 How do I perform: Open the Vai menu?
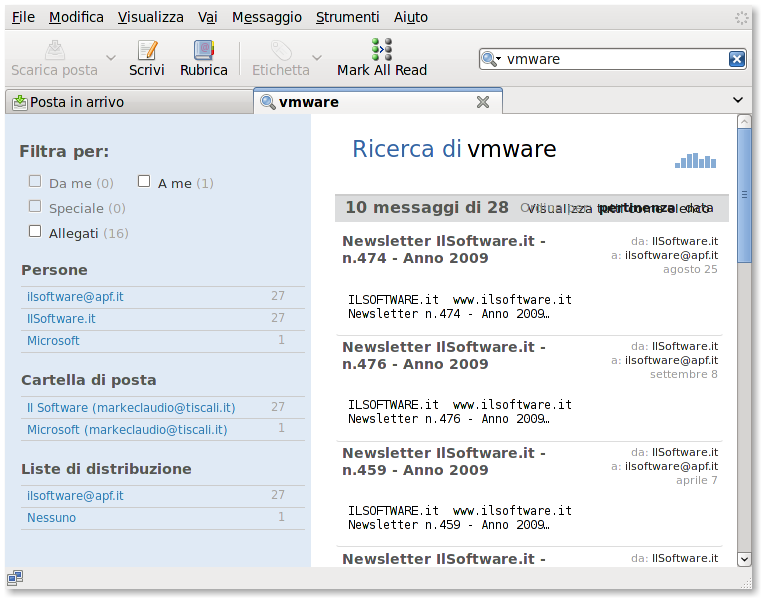(207, 17)
